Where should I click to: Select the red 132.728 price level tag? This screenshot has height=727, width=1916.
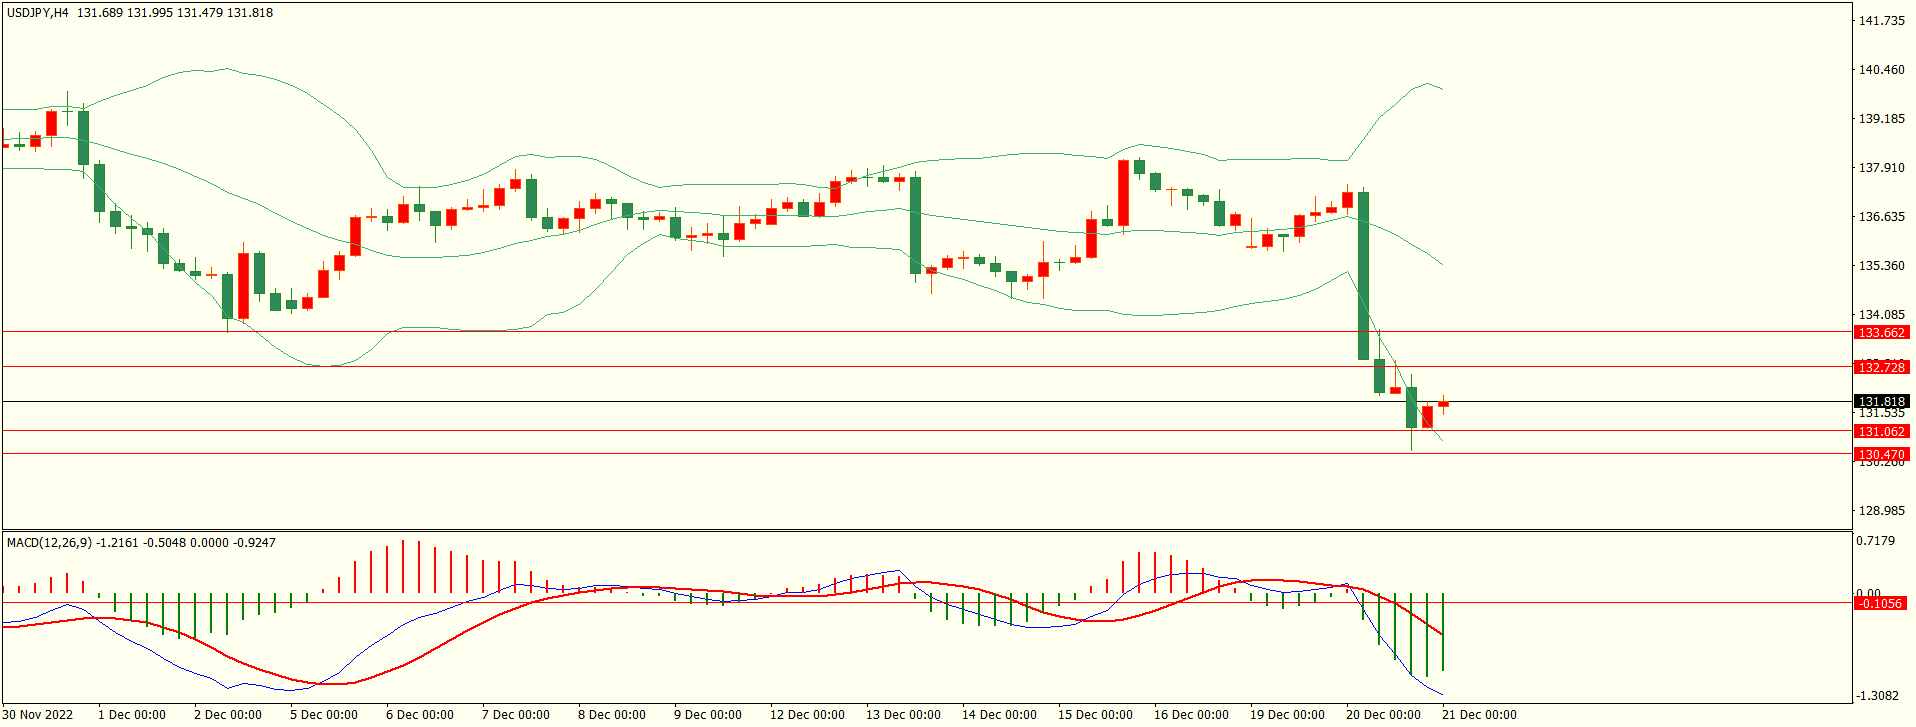(x=1881, y=368)
